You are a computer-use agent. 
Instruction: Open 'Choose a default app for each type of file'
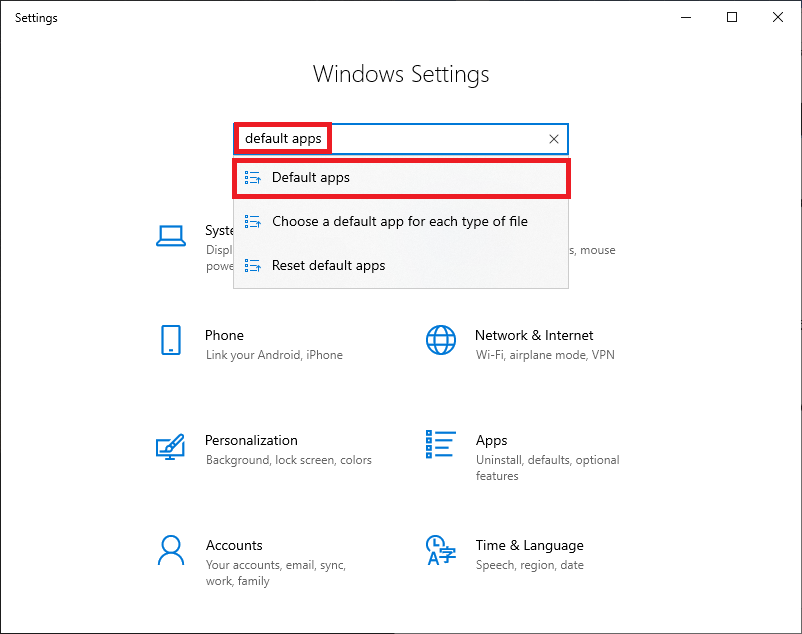(x=401, y=222)
